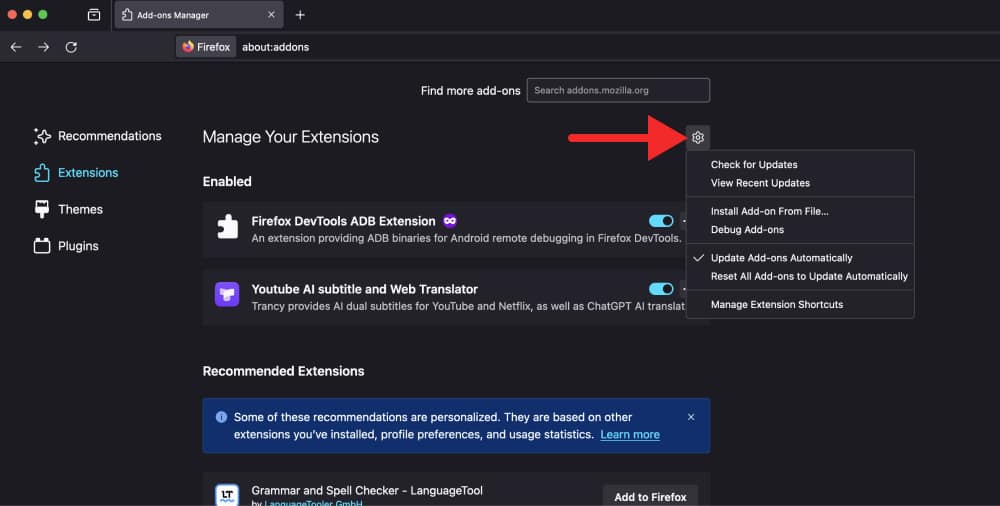The height and width of the screenshot is (506, 1000).
Task: Select Reset All Add-ons to Update Automatically
Action: [800, 276]
